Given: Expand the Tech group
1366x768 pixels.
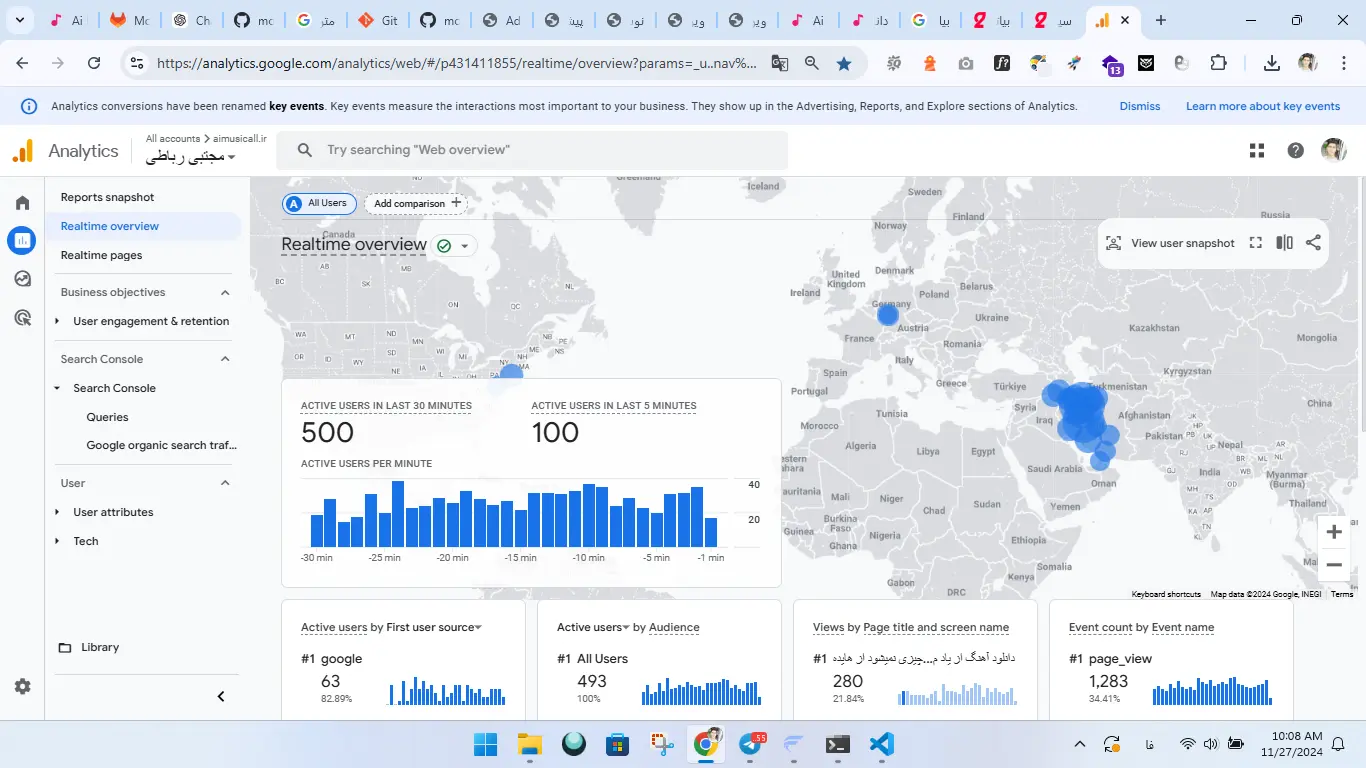Looking at the screenshot, I should click(x=58, y=541).
